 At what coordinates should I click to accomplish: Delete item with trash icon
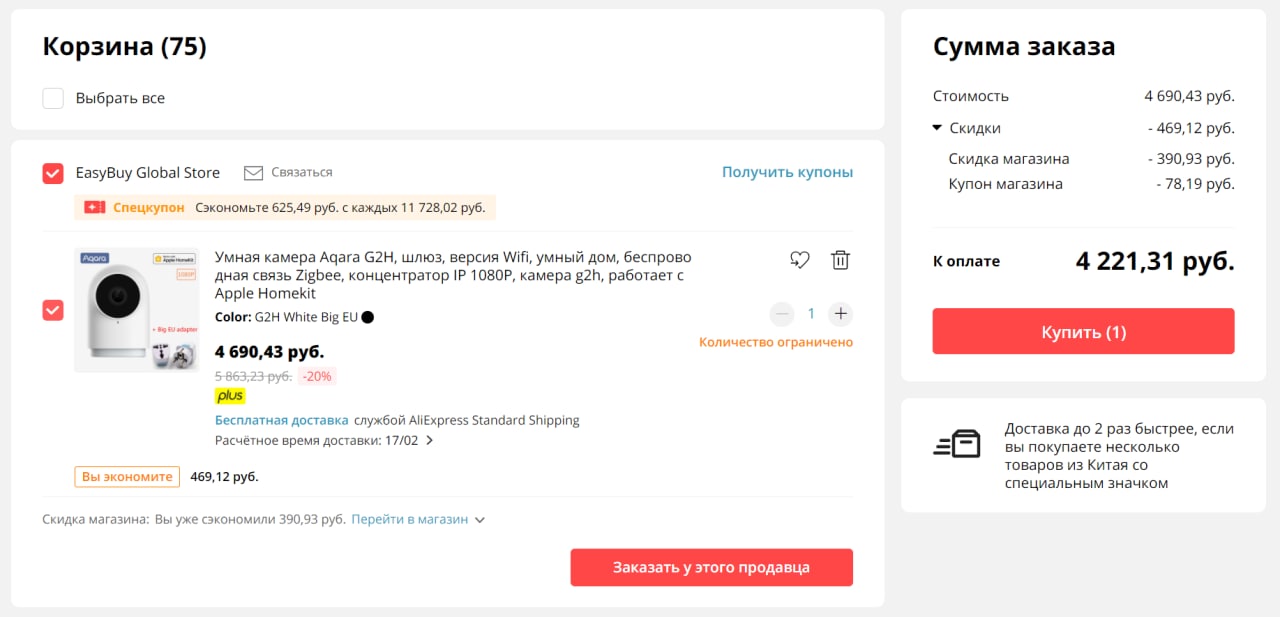tap(840, 260)
